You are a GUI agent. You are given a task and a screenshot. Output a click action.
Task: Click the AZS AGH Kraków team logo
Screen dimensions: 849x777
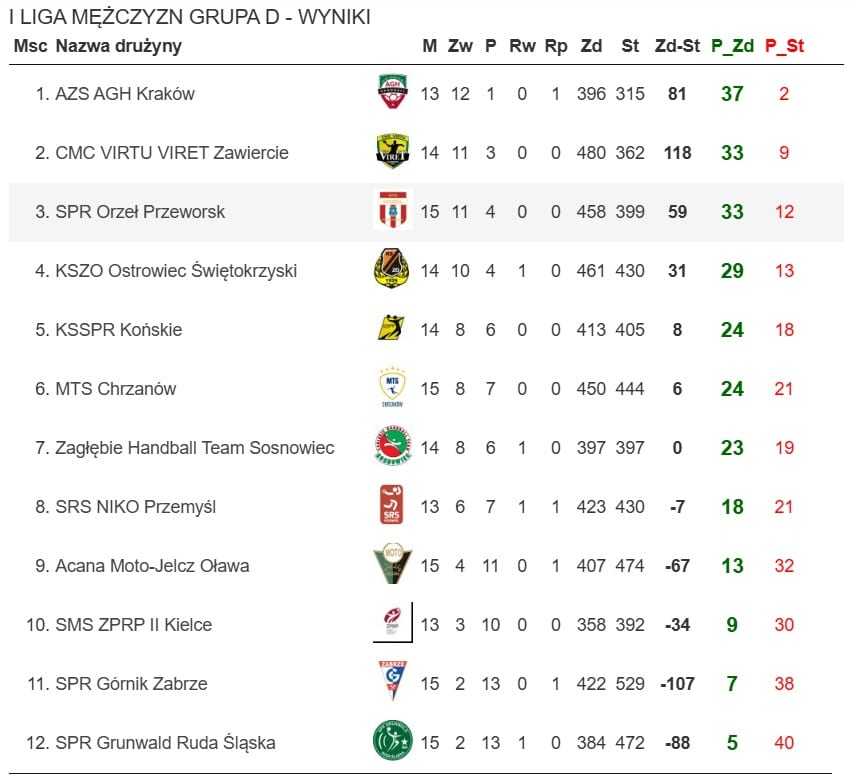392,93
